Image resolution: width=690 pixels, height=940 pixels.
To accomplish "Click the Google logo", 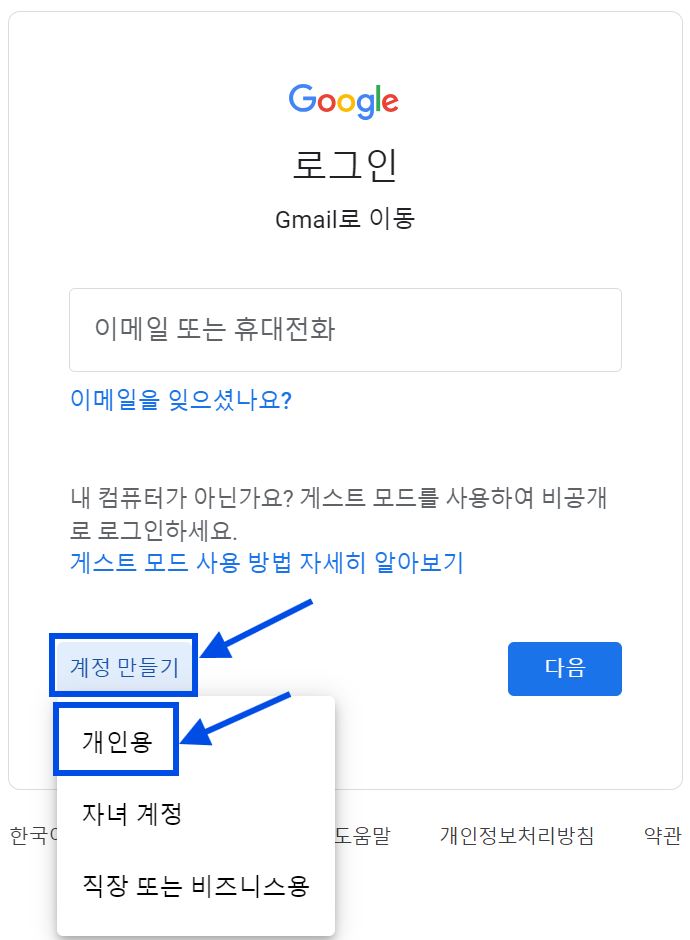I will tap(344, 100).
